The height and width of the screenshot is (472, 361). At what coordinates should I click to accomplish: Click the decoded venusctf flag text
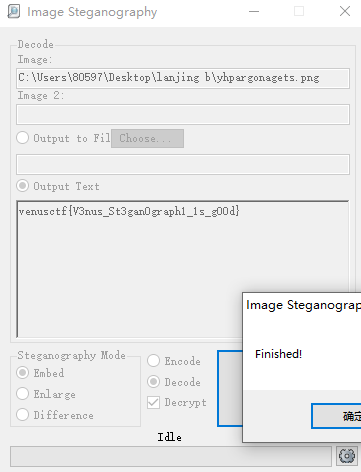[129, 211]
